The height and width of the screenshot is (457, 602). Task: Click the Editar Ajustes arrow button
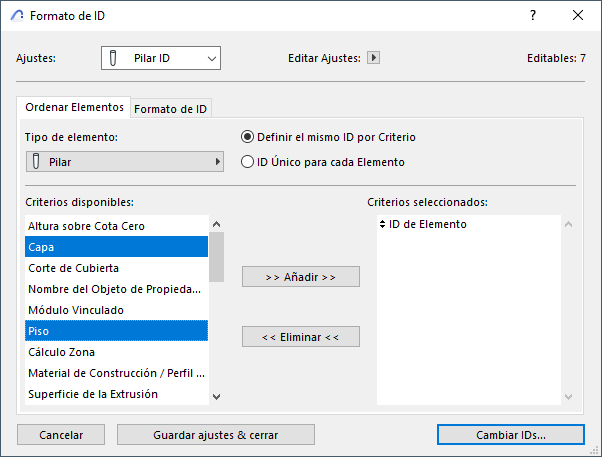(374, 58)
